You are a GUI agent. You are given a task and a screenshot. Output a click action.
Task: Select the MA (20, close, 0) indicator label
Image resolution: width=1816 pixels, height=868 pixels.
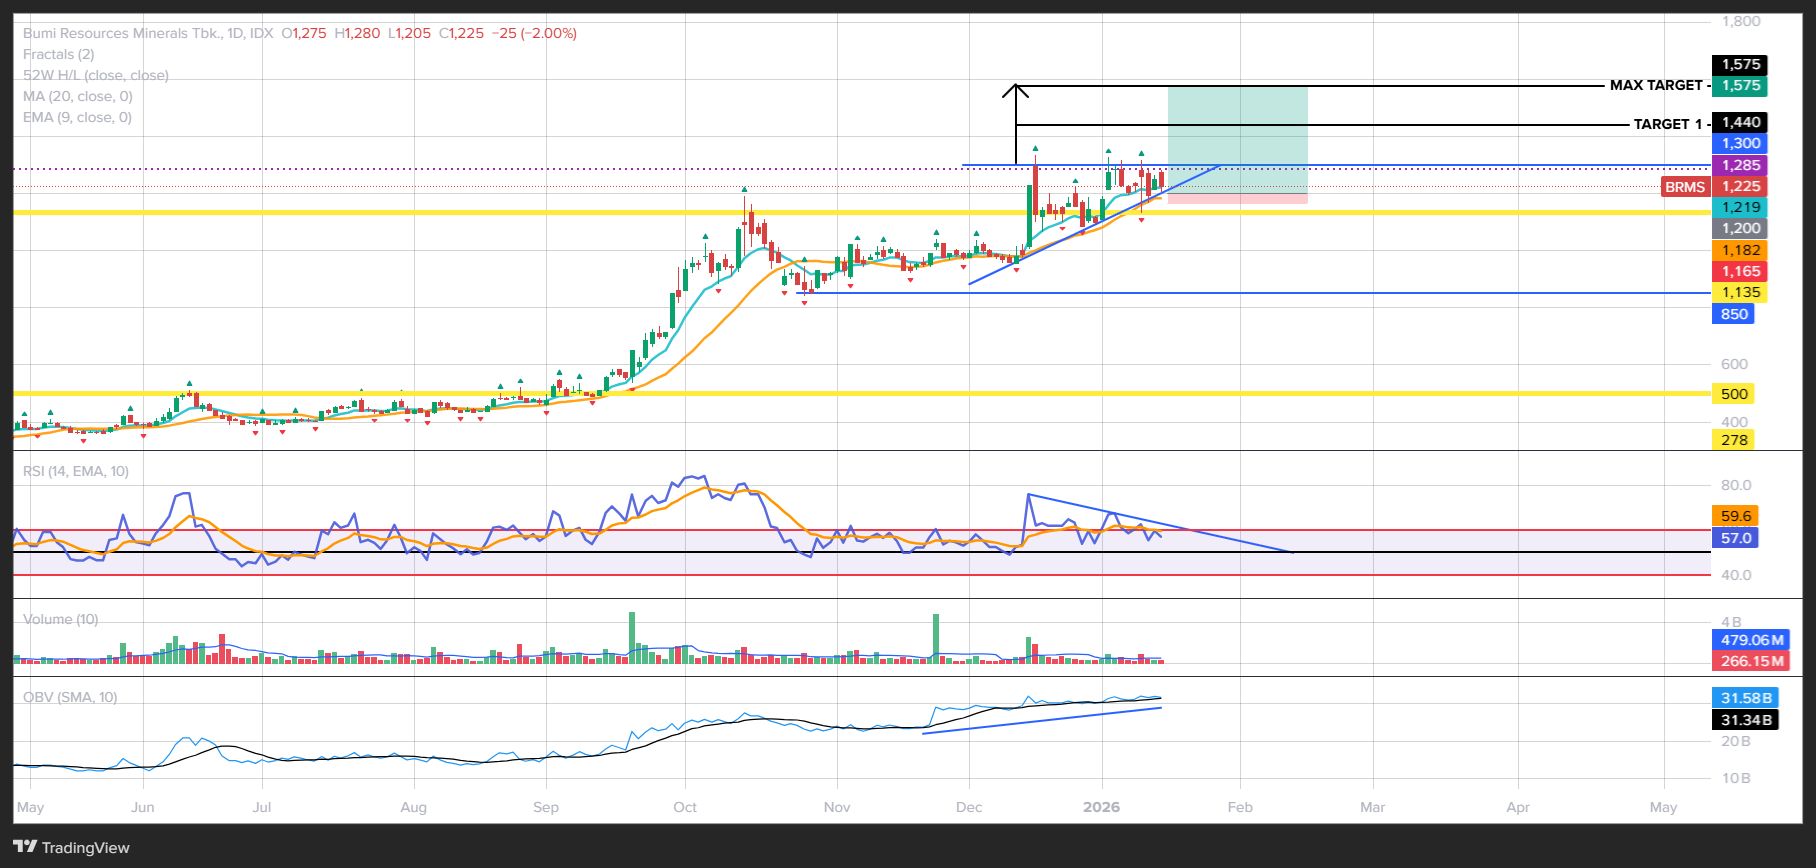click(78, 96)
